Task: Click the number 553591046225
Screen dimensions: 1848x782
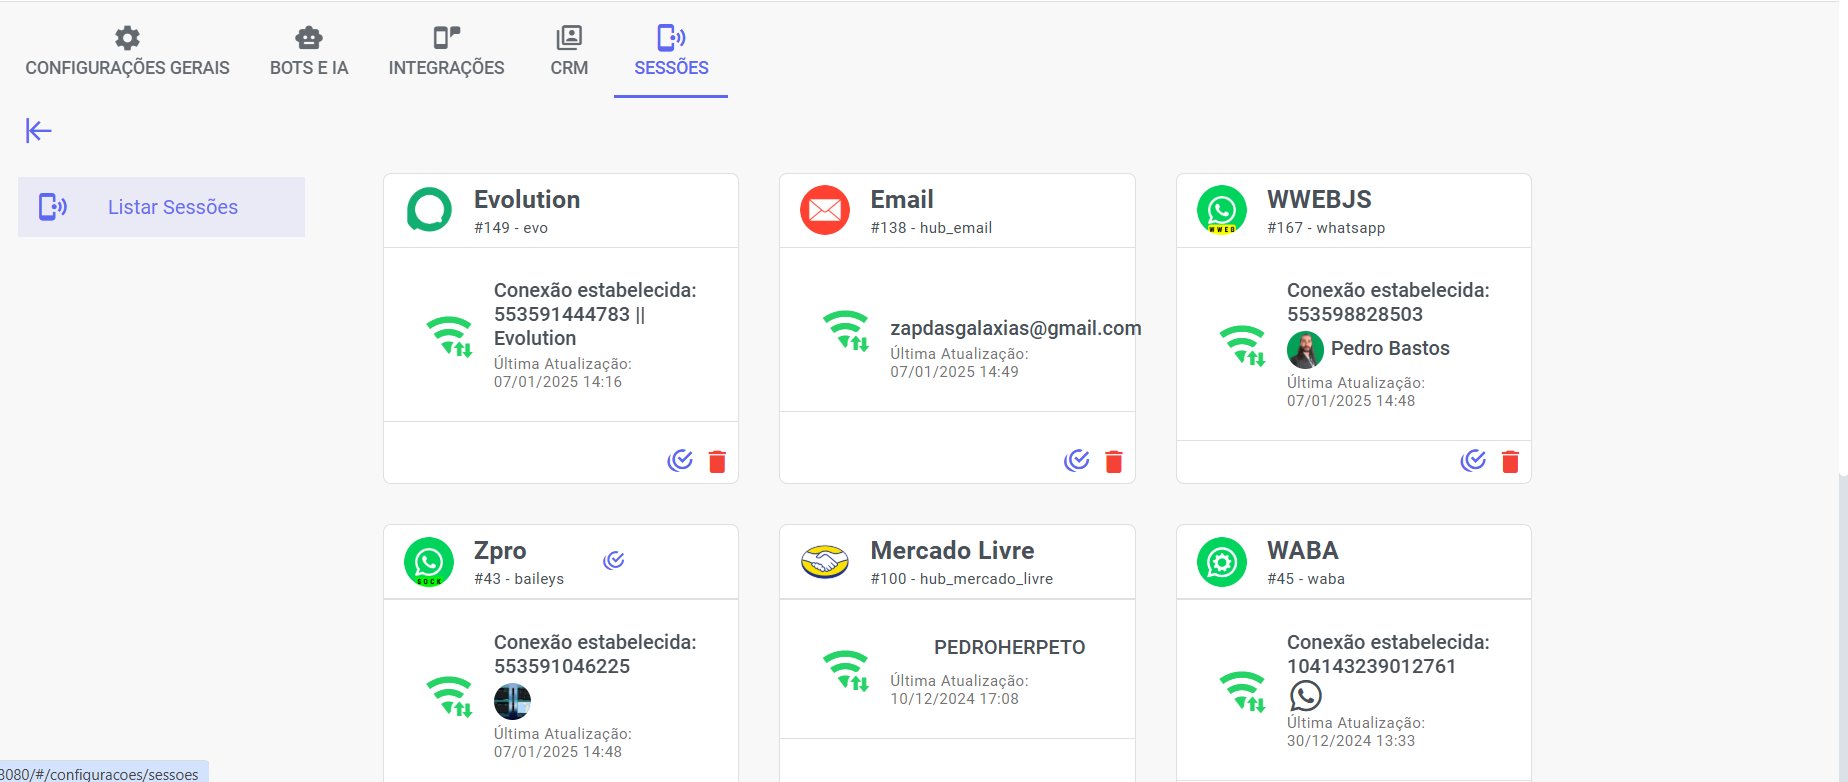Action: [562, 666]
